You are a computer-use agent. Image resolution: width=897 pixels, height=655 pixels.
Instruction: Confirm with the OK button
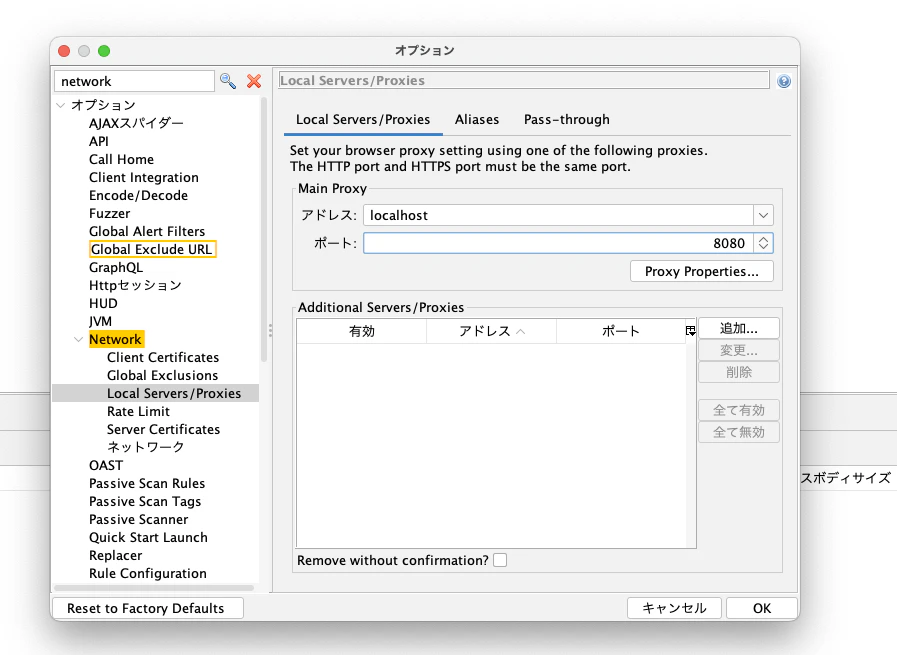(762, 608)
